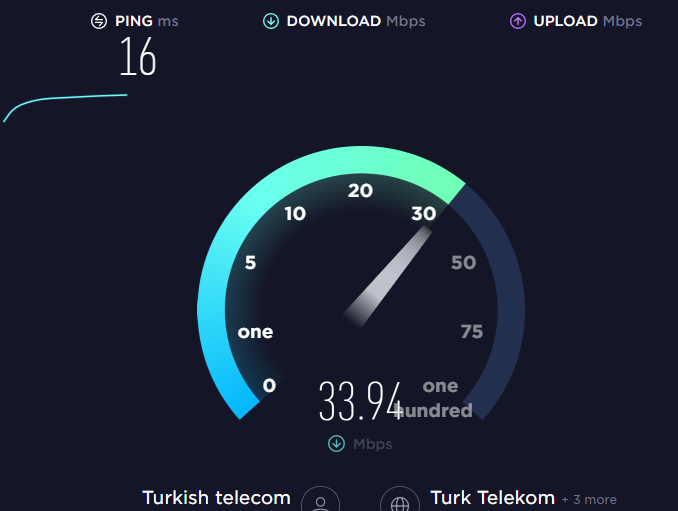Image resolution: width=678 pixels, height=511 pixels.
Task: Click the 20 mark on the gauge
Action: [360, 191]
